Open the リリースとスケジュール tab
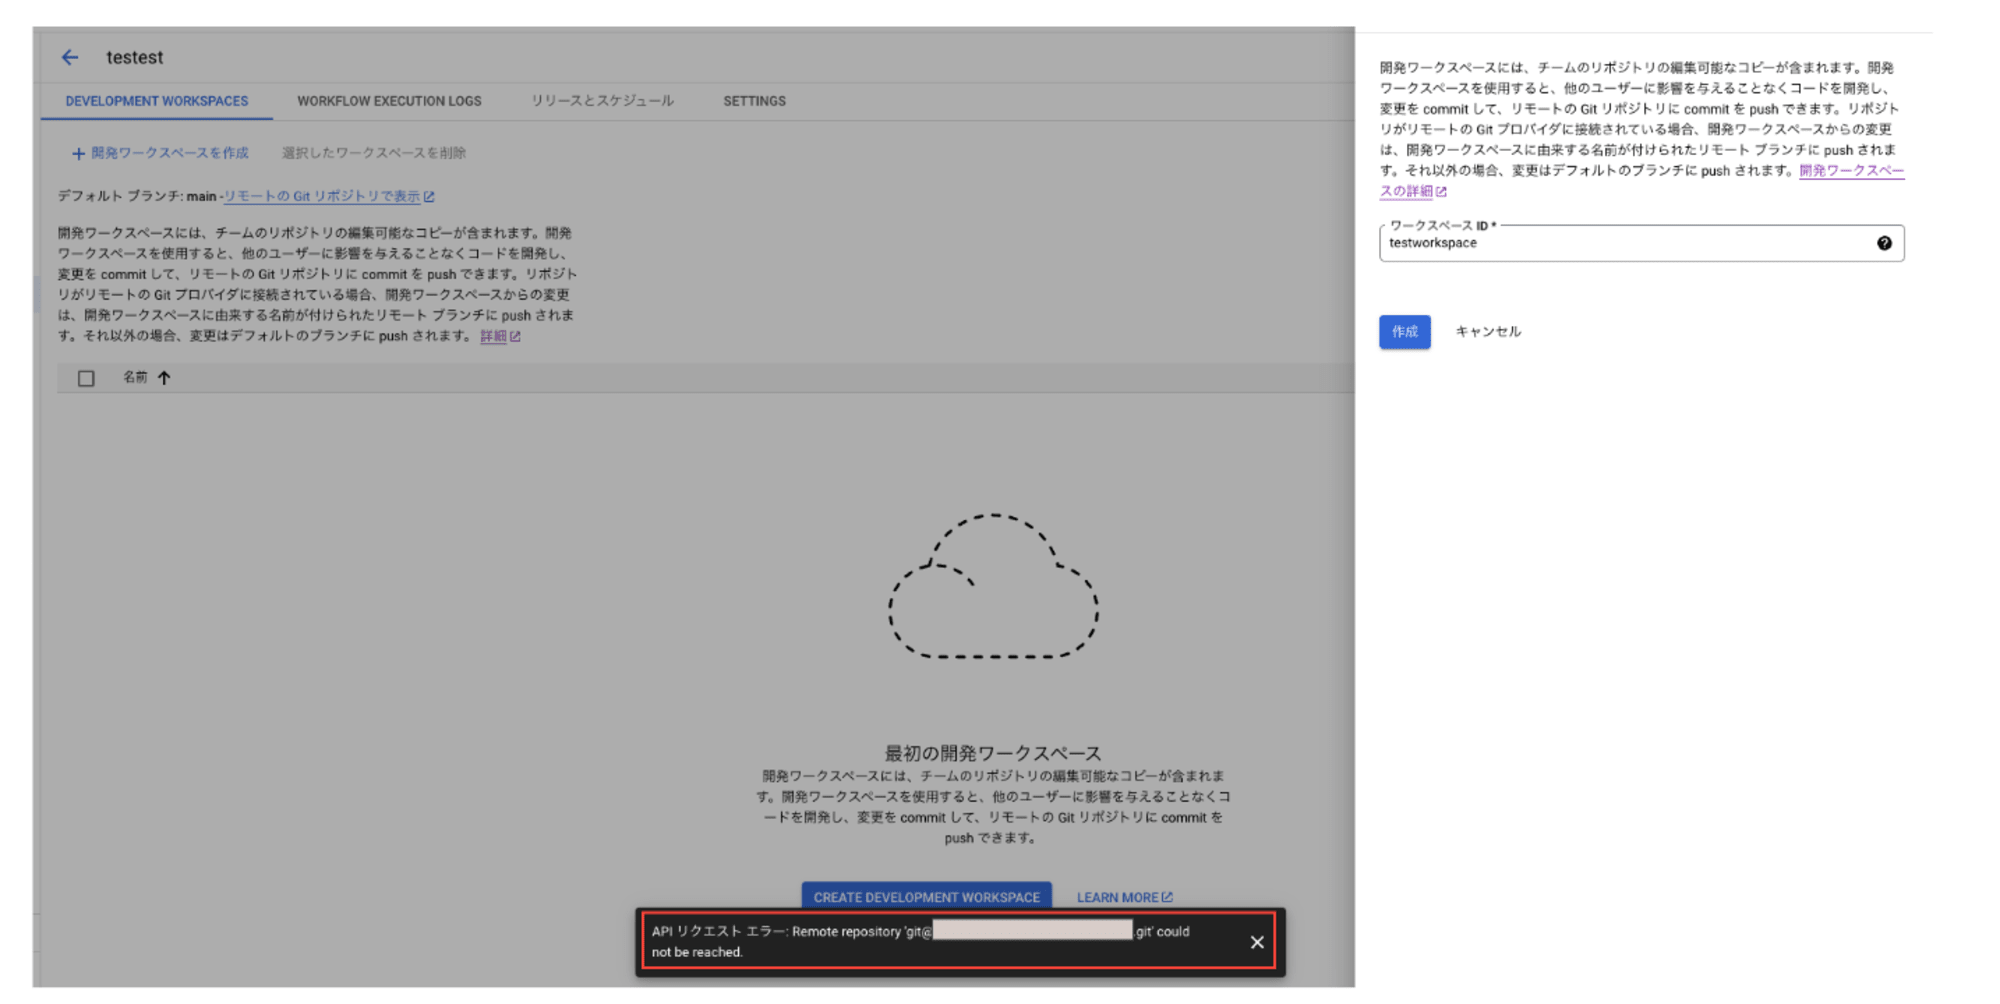The image size is (2000, 1004). 602,101
